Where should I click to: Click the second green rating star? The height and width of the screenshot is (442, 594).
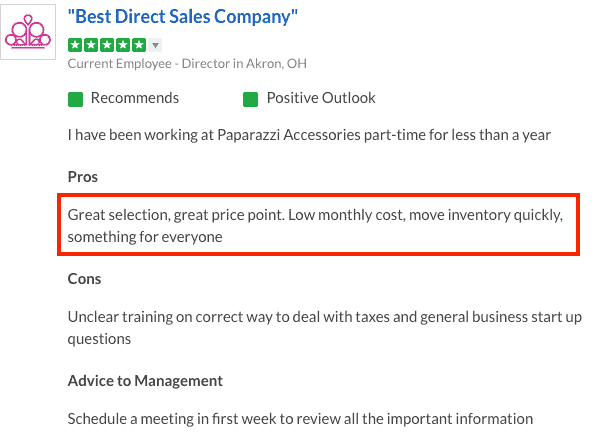pos(91,45)
